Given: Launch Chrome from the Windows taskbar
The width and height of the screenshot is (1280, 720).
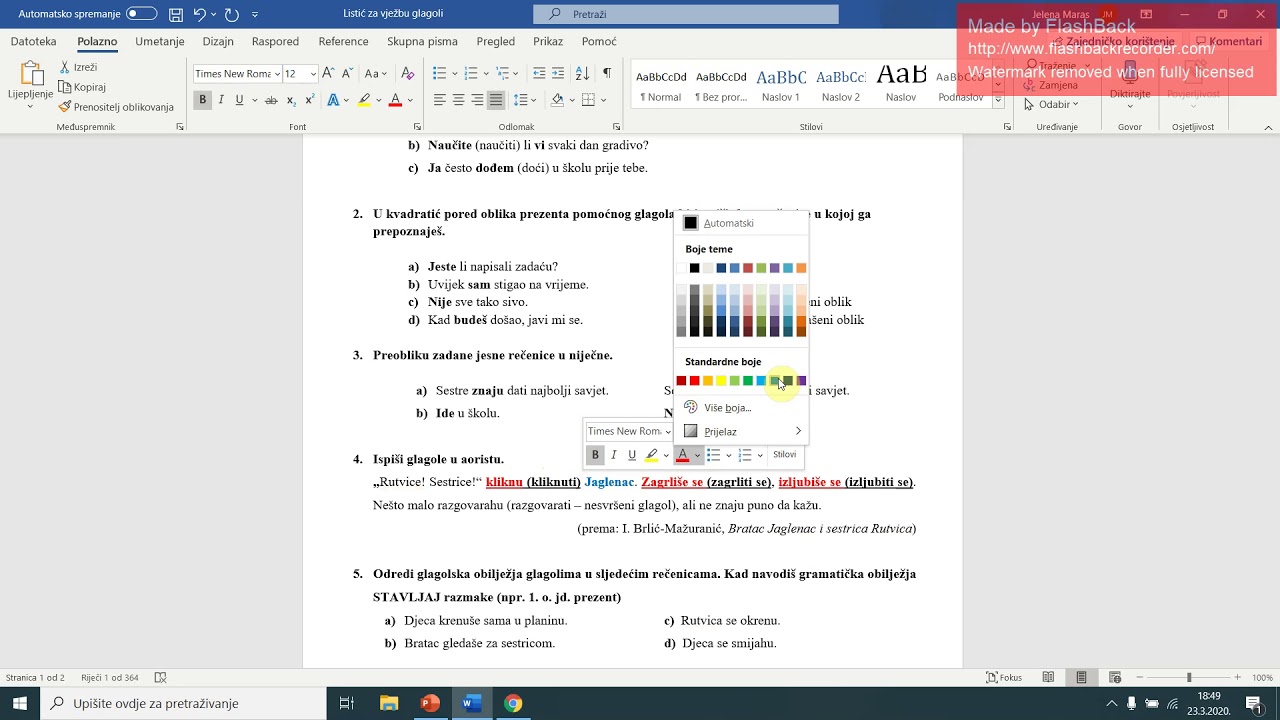Looking at the screenshot, I should (x=513, y=703).
